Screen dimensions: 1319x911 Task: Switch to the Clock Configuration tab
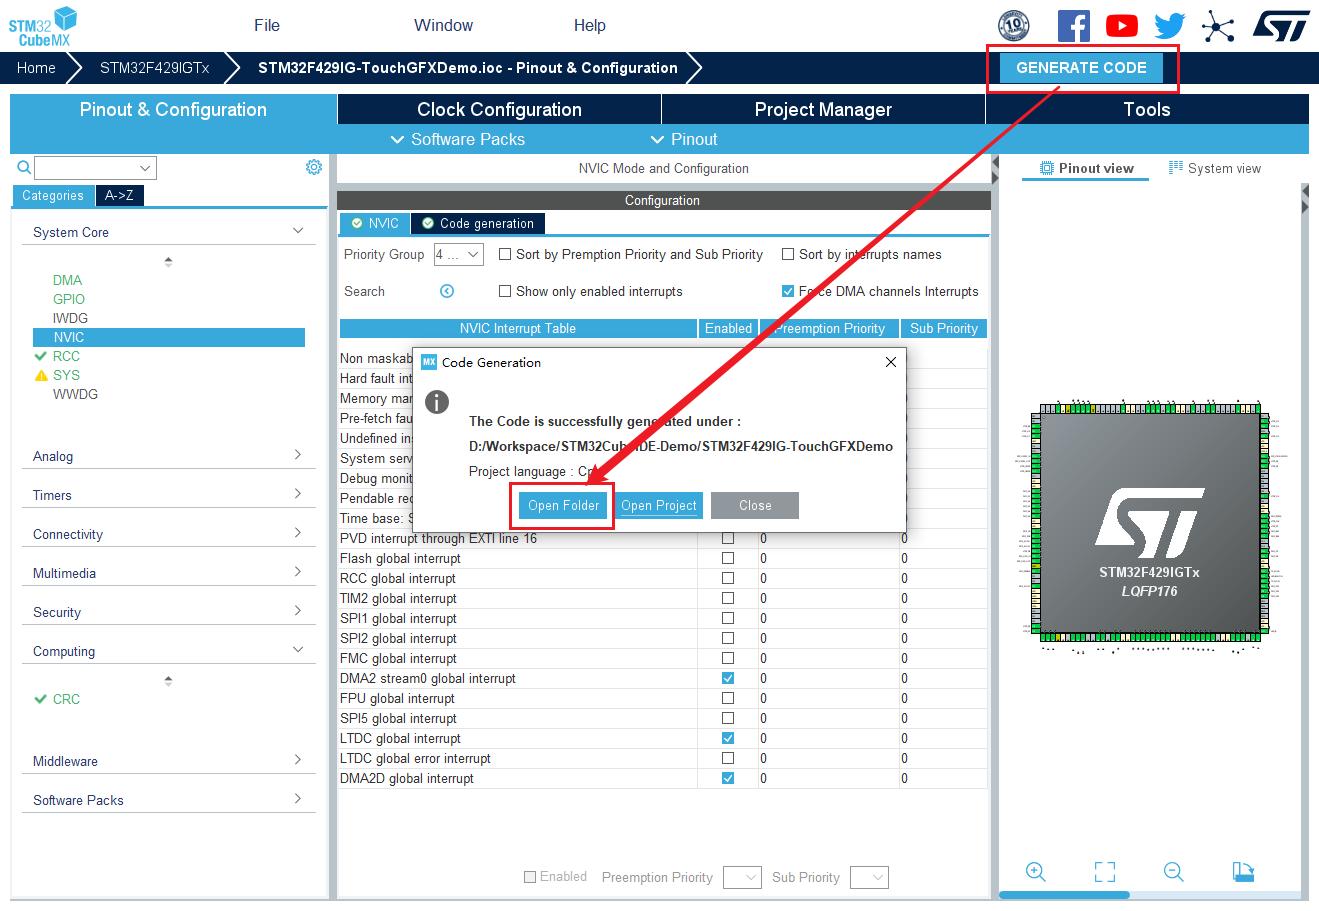coord(499,110)
